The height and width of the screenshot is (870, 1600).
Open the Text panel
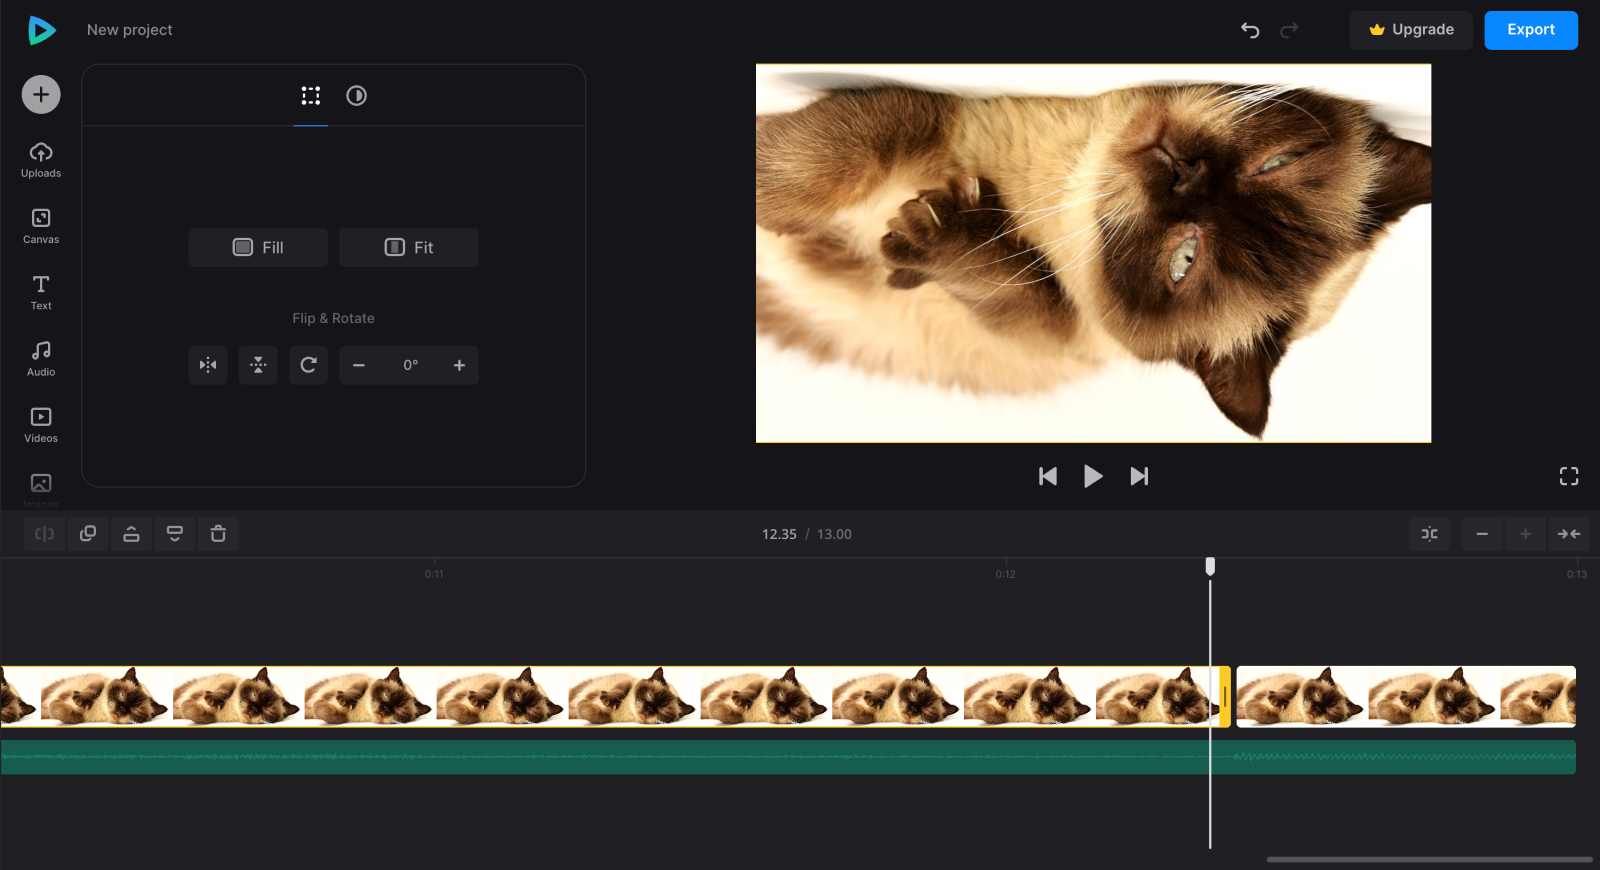point(41,292)
